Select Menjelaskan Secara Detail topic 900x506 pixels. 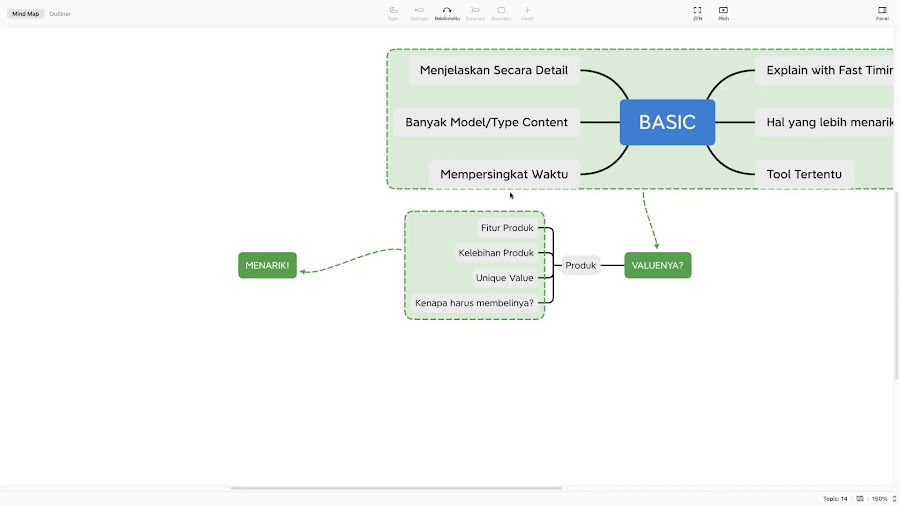pyautogui.click(x=494, y=70)
